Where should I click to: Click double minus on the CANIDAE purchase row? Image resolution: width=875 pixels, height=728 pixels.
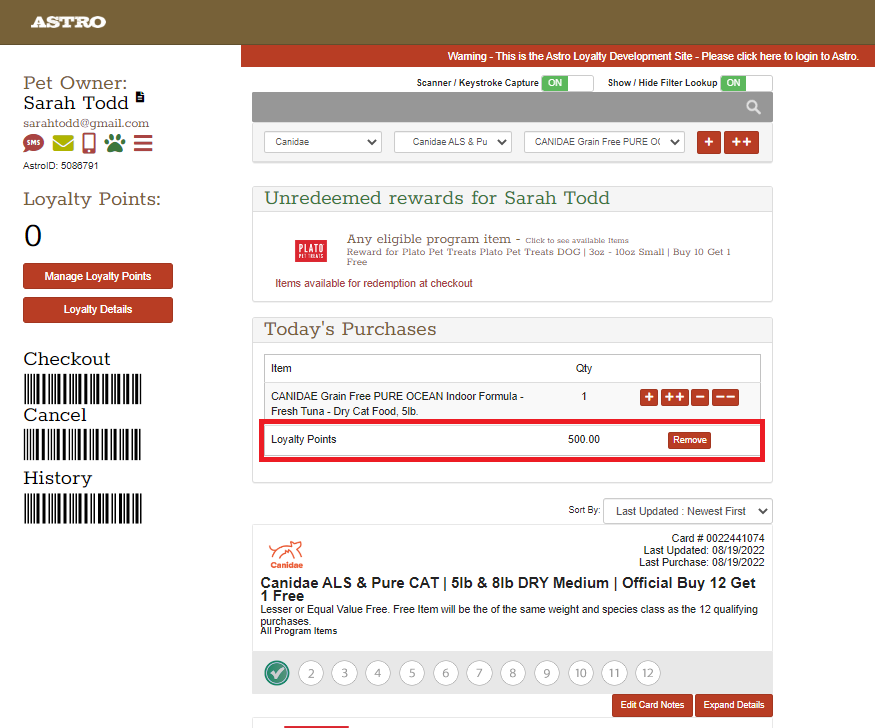[x=725, y=397]
